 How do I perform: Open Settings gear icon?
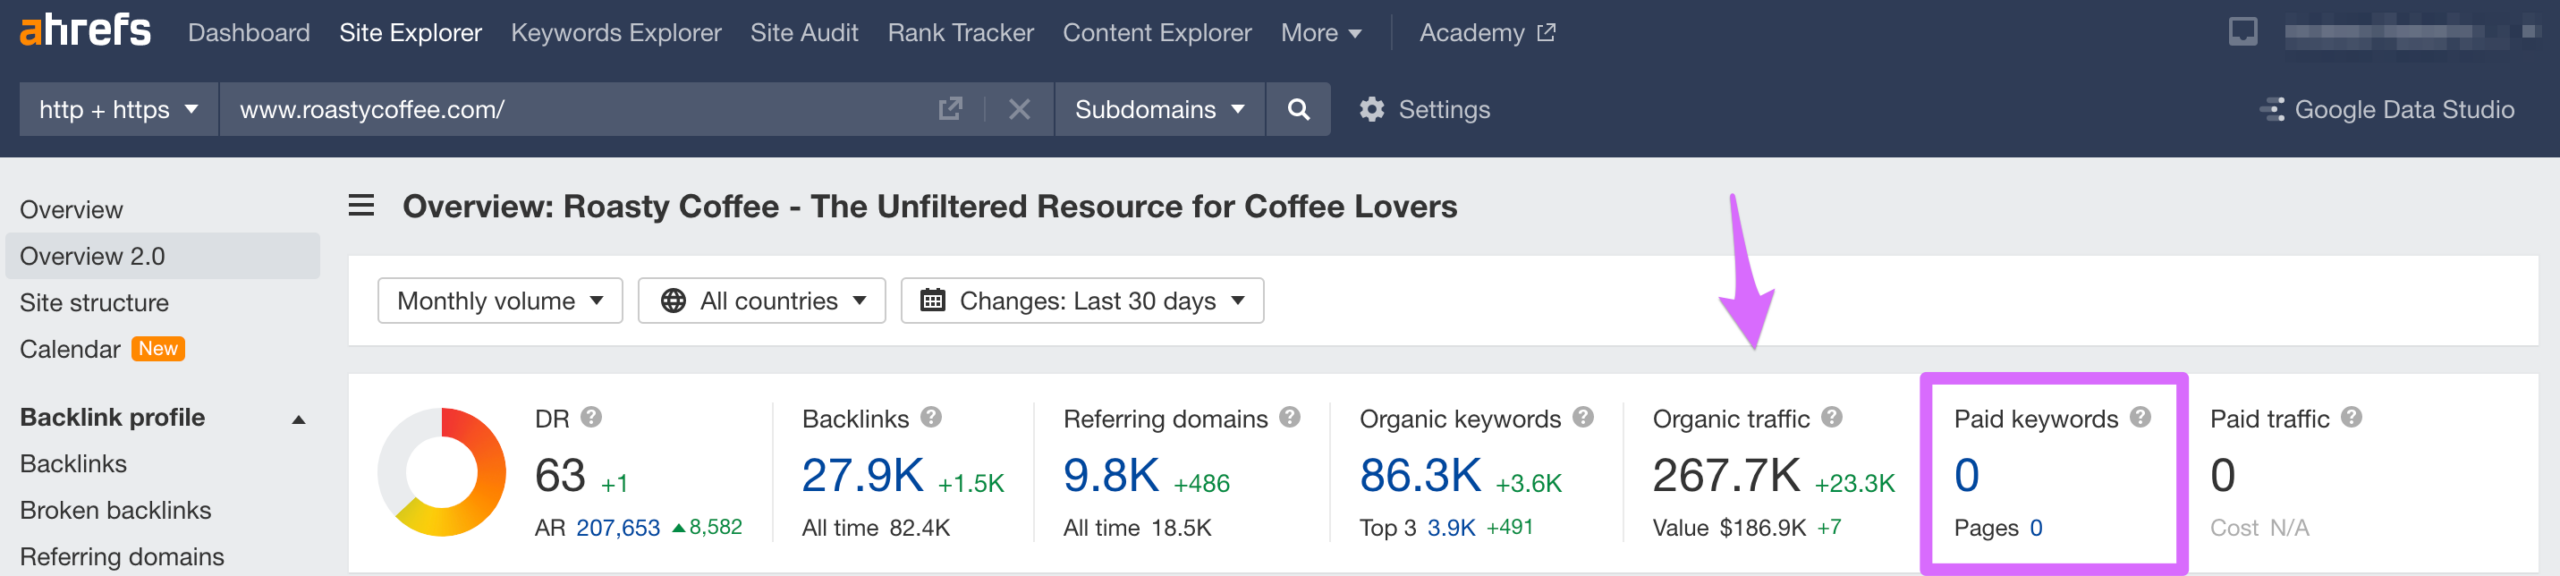tap(1372, 109)
